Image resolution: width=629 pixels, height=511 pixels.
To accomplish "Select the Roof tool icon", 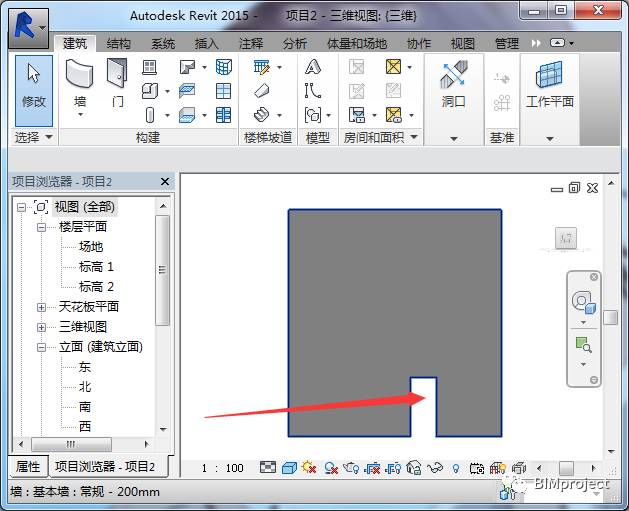I will (x=187, y=67).
